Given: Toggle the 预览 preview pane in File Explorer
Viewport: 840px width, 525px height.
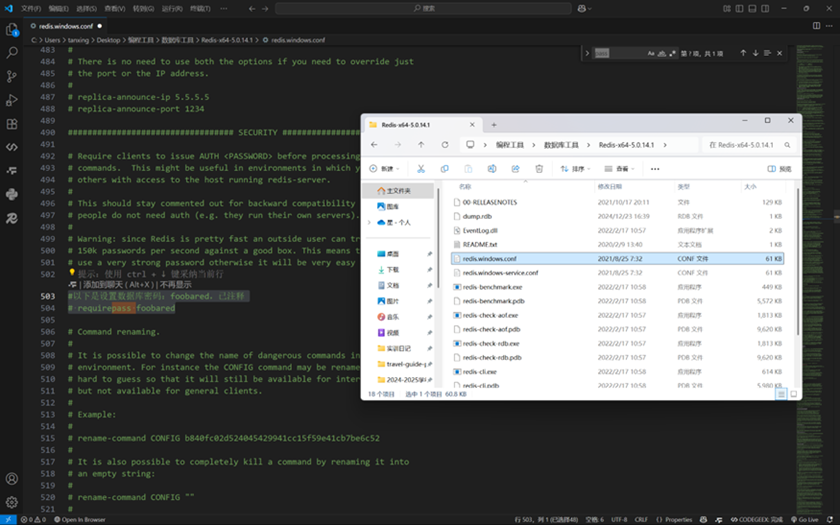Looking at the screenshot, I should pyautogui.click(x=779, y=169).
